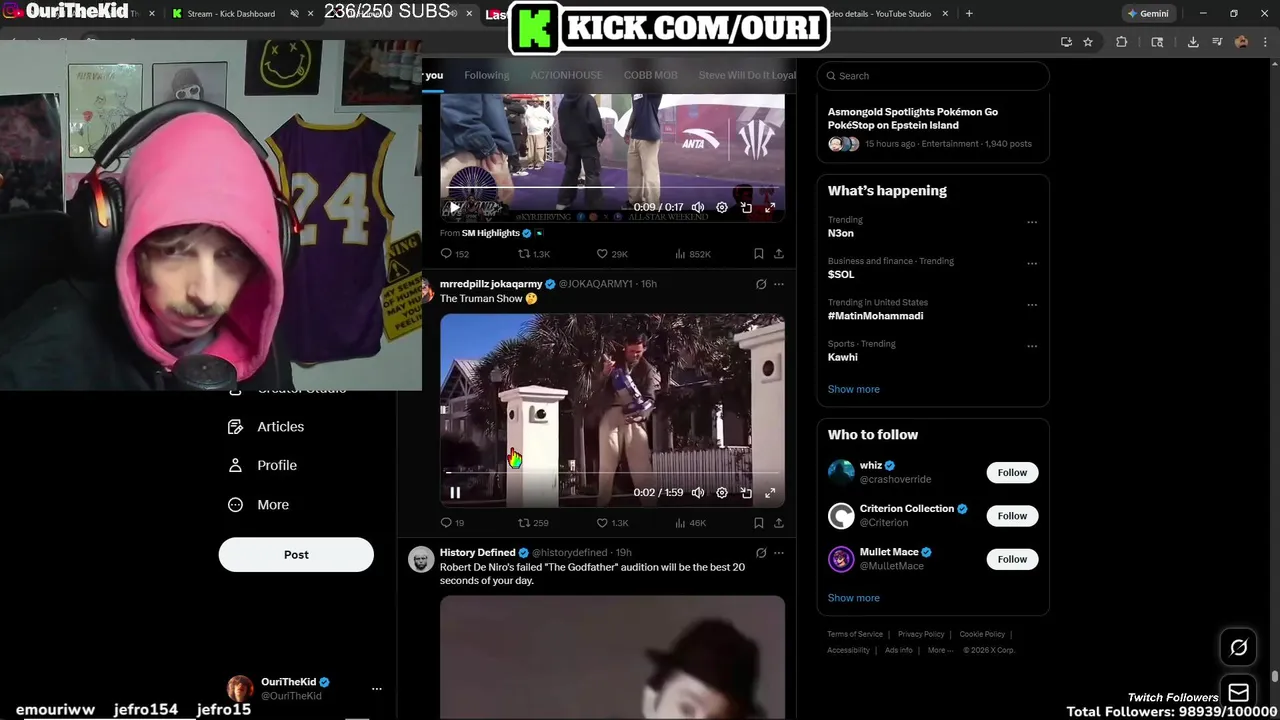Show more under Who to follow
This screenshot has width=1280, height=720.
[x=853, y=598]
